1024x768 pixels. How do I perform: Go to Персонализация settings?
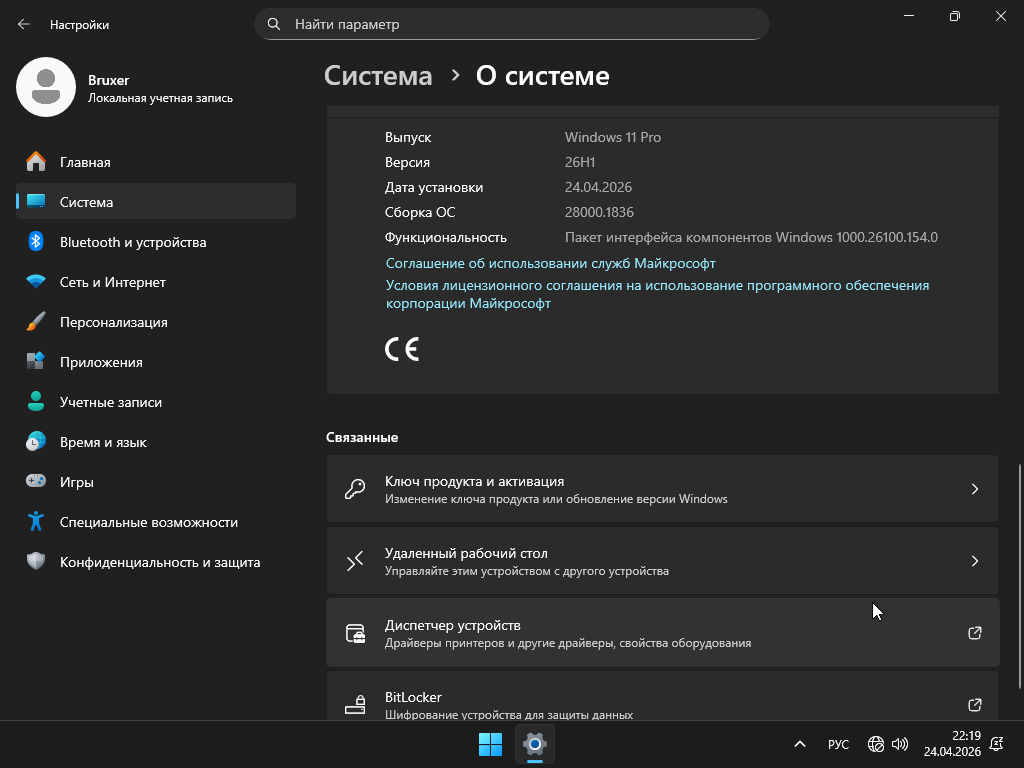(113, 322)
